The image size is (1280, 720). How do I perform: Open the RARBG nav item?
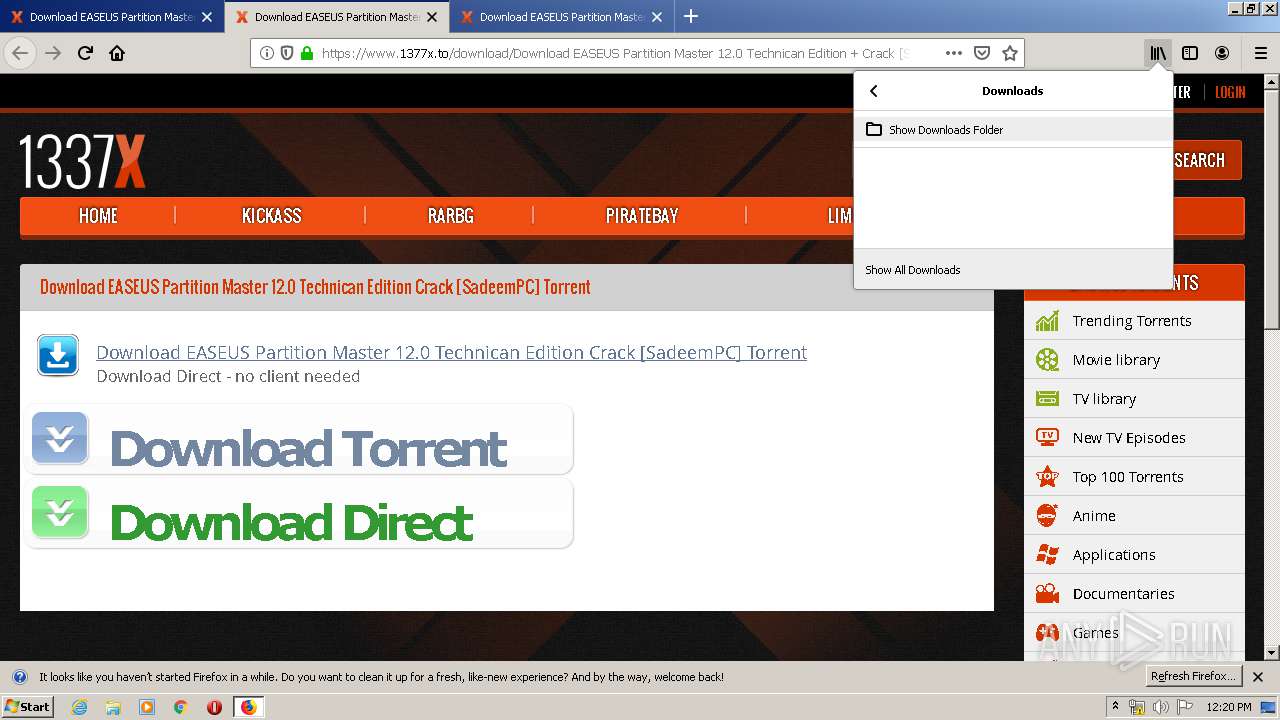click(450, 215)
